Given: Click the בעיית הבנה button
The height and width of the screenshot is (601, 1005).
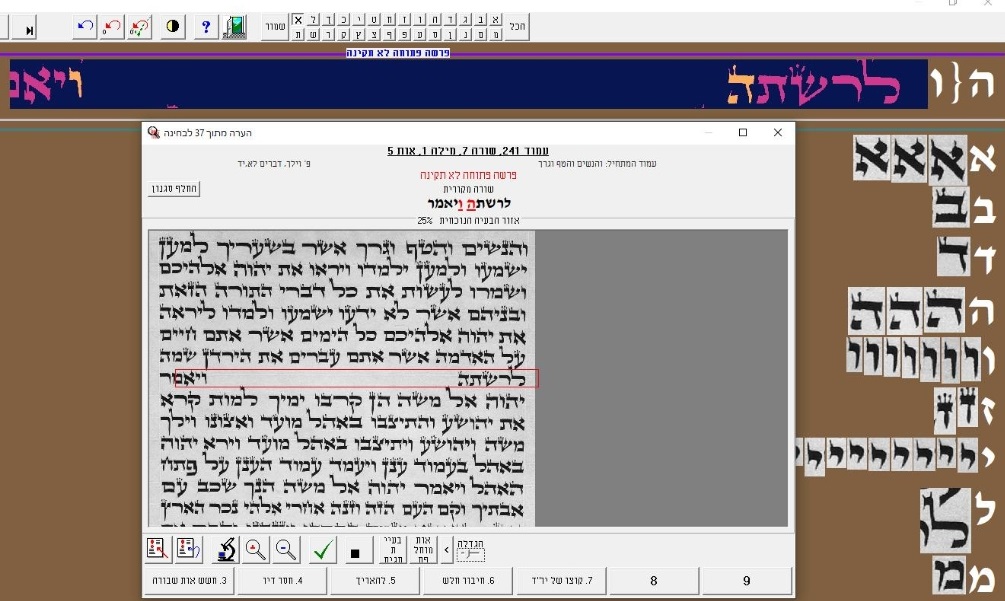Looking at the screenshot, I should tap(393, 548).
